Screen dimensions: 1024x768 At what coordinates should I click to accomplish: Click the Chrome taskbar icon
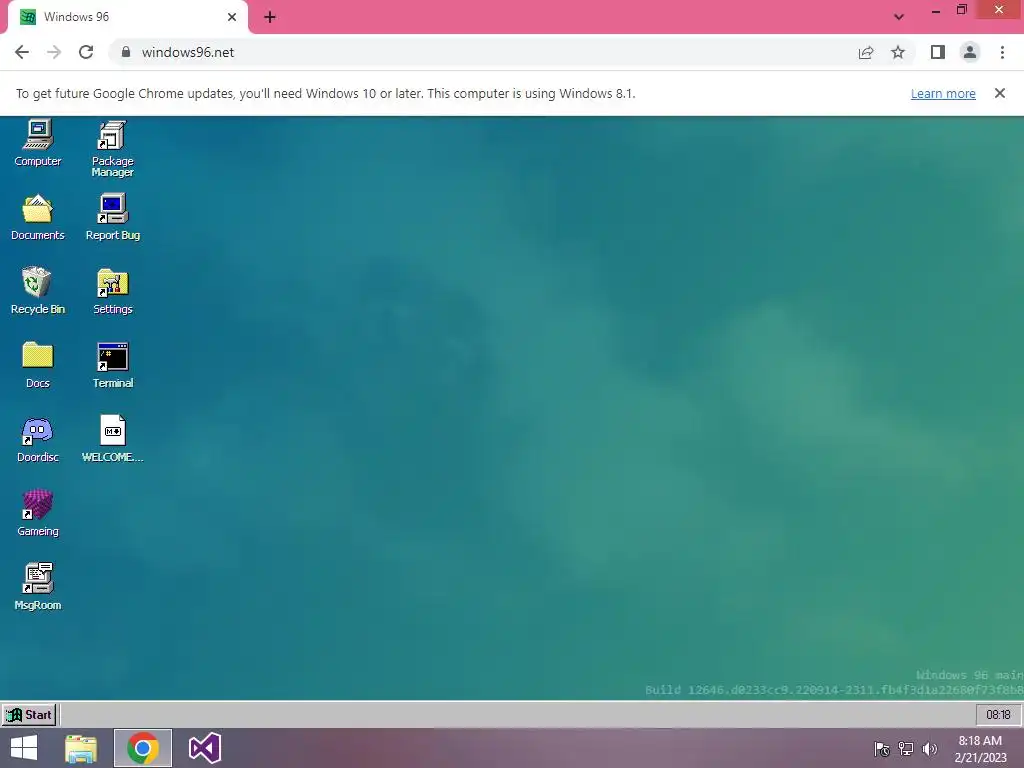(143, 748)
